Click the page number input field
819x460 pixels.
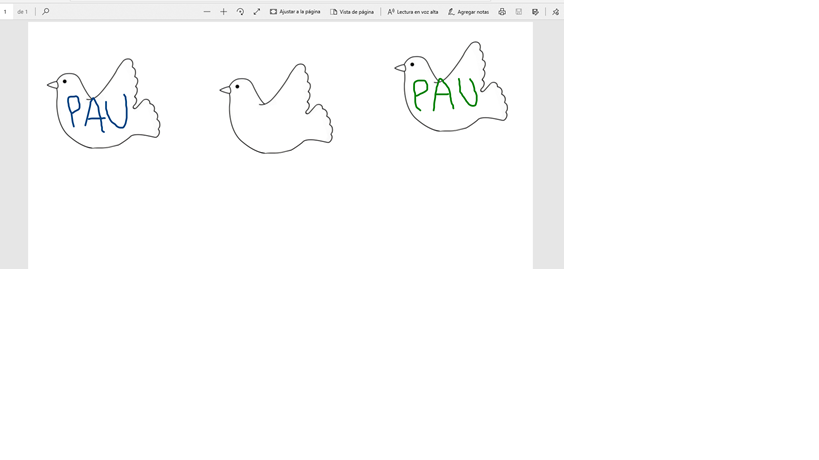(x=6, y=12)
